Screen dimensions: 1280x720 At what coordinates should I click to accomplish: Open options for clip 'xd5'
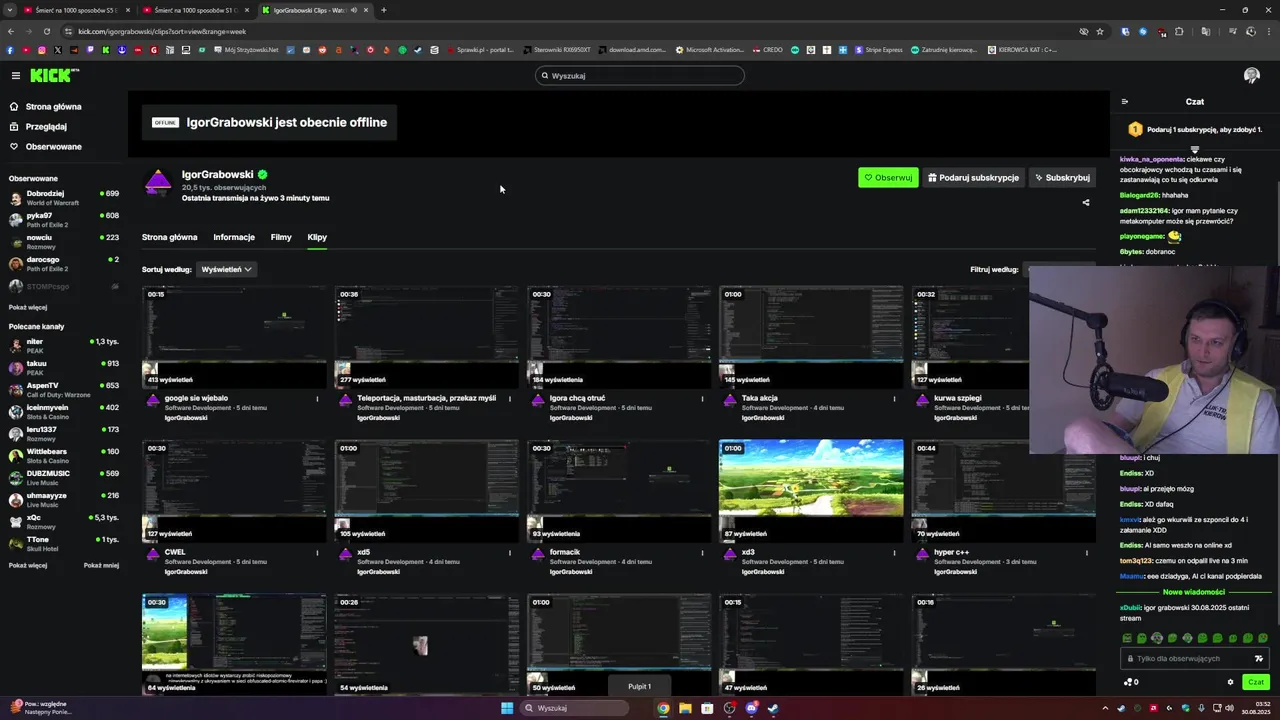point(510,553)
